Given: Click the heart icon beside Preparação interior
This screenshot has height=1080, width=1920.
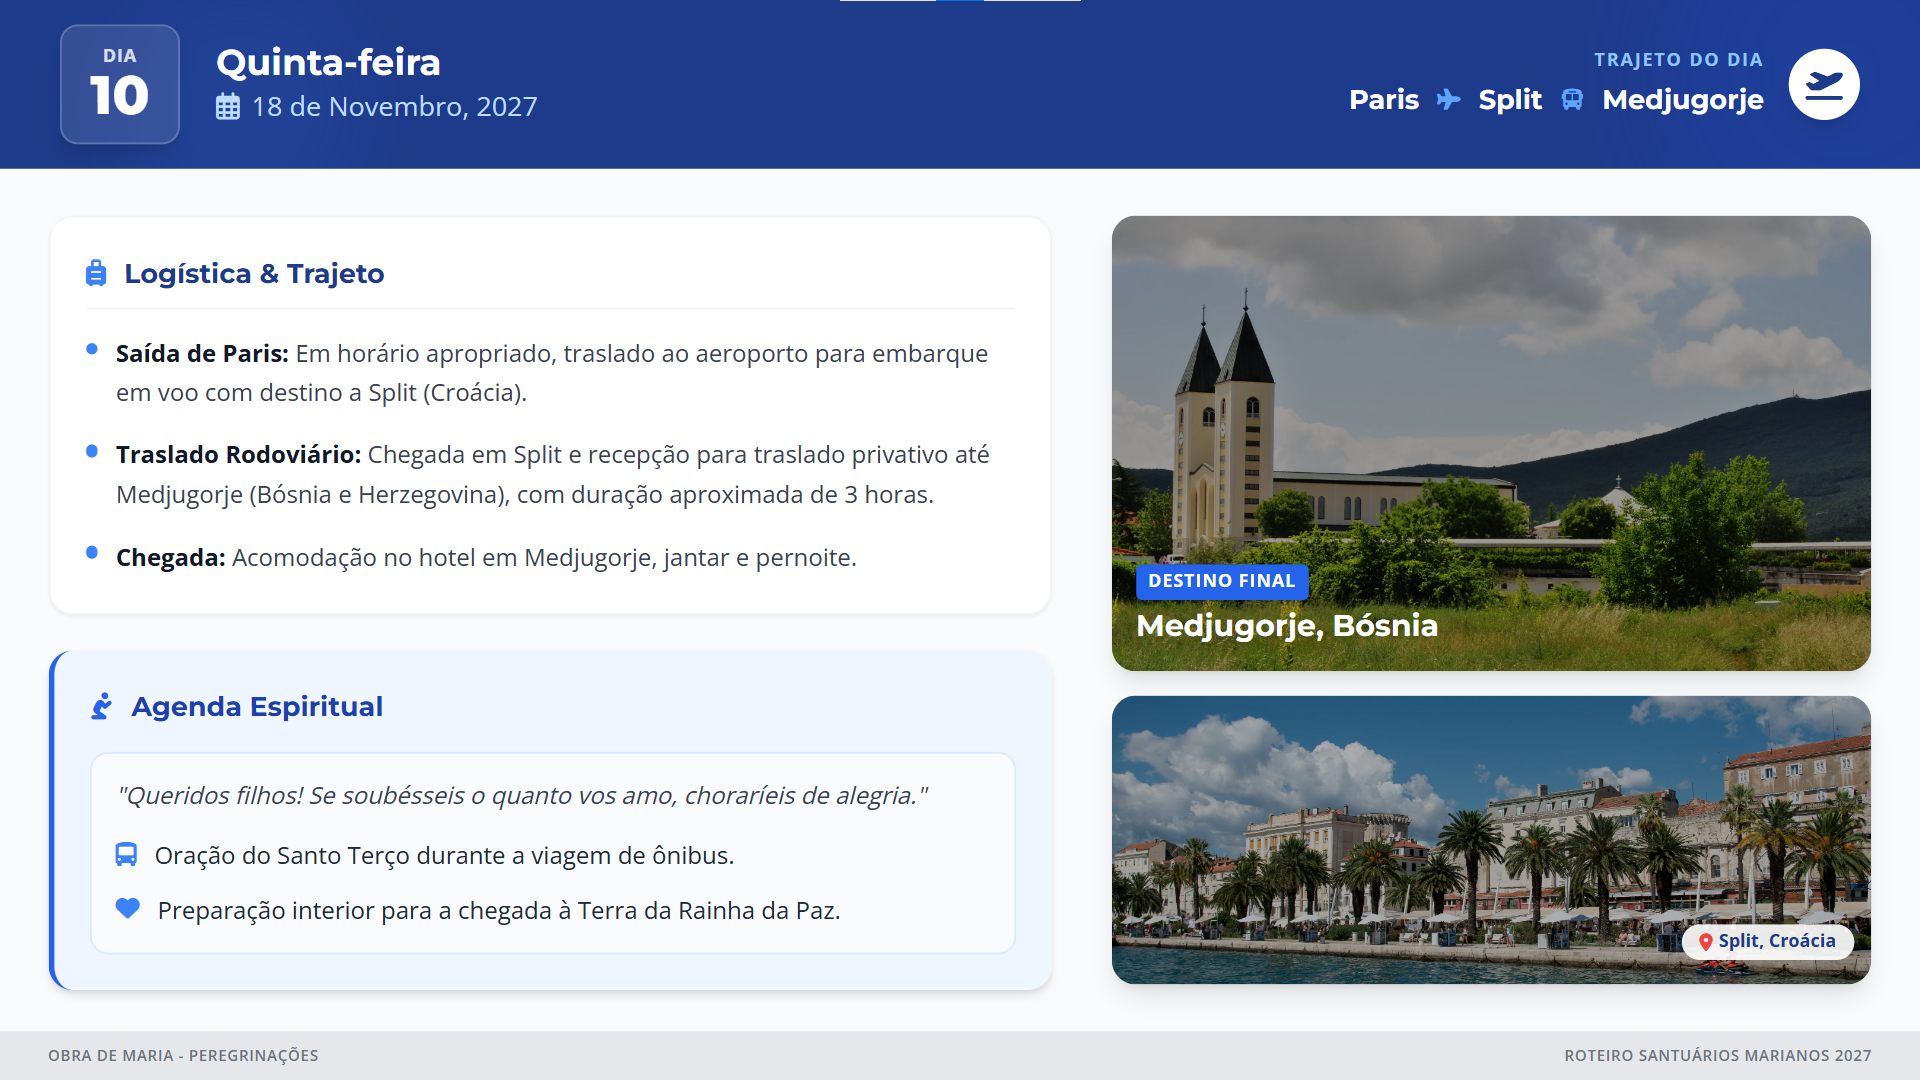Looking at the screenshot, I should (128, 909).
